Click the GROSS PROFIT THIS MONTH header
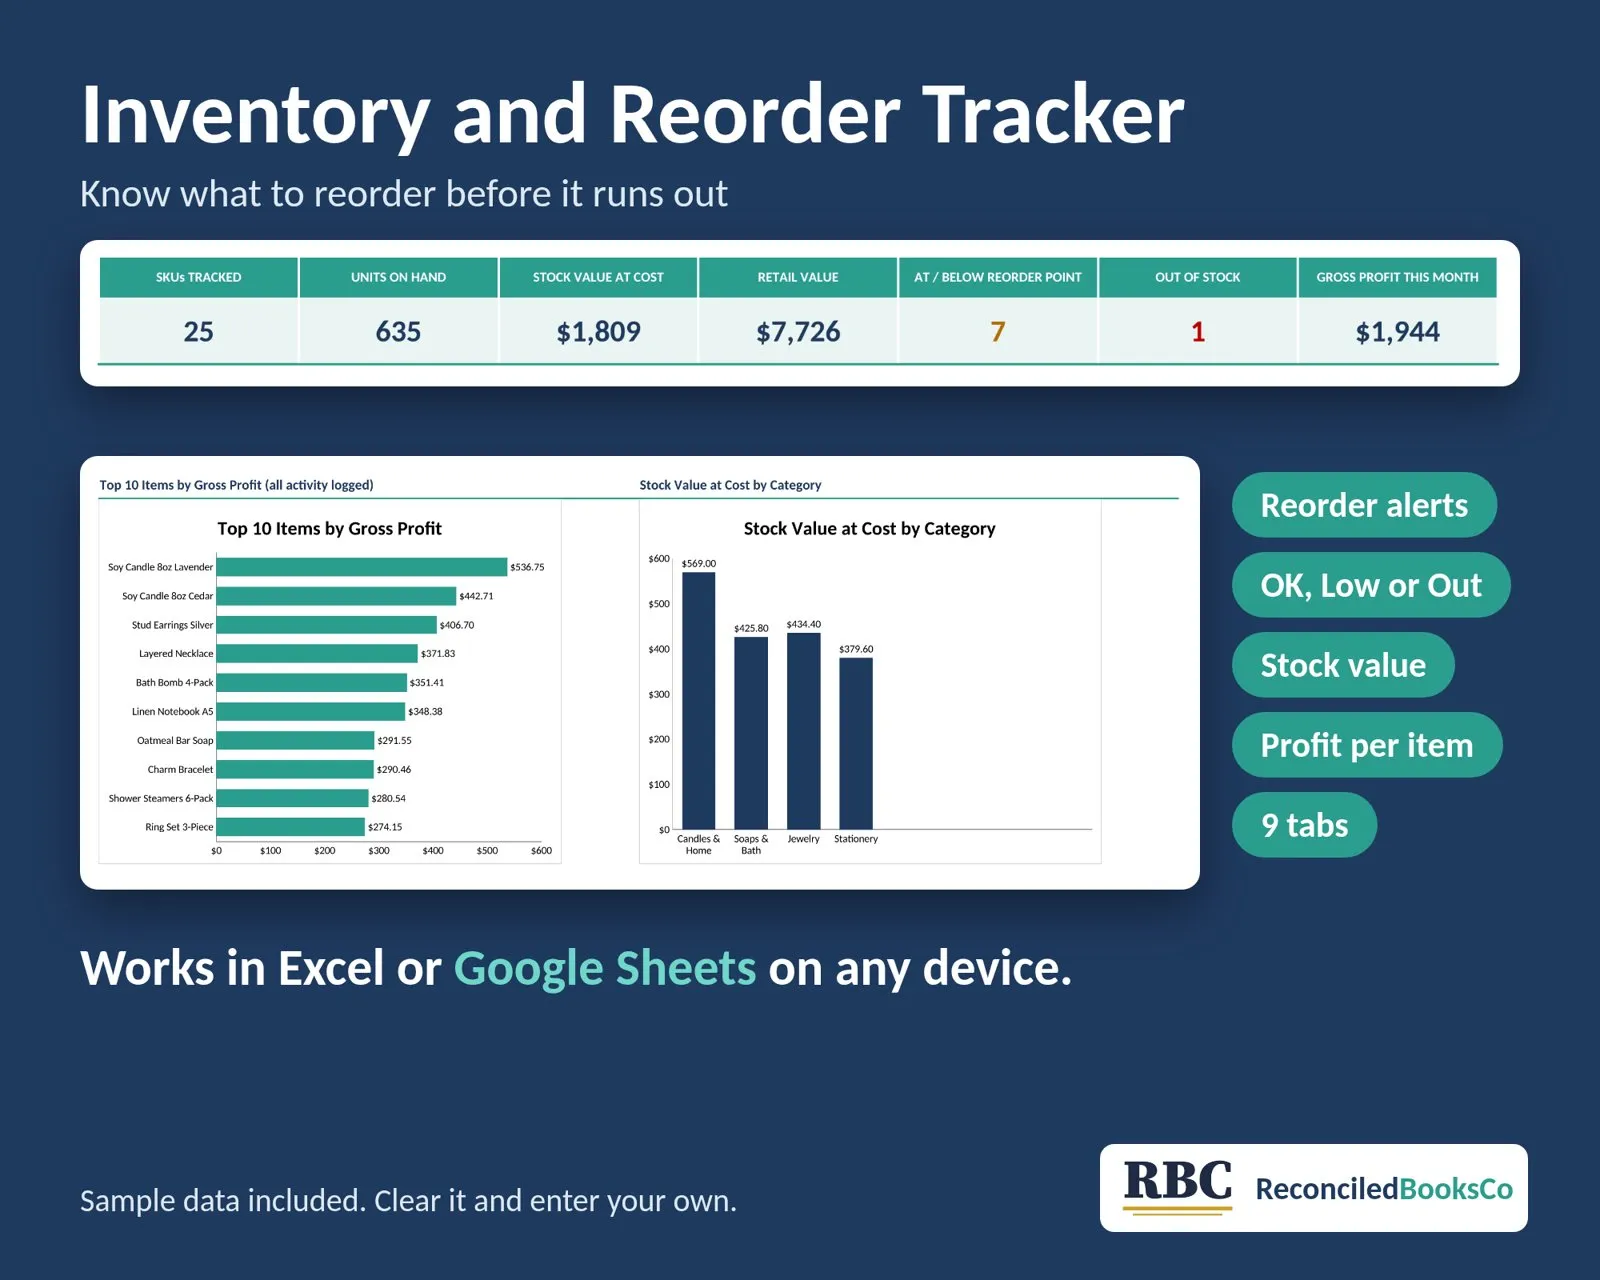This screenshot has height=1280, width=1600. click(x=1397, y=277)
